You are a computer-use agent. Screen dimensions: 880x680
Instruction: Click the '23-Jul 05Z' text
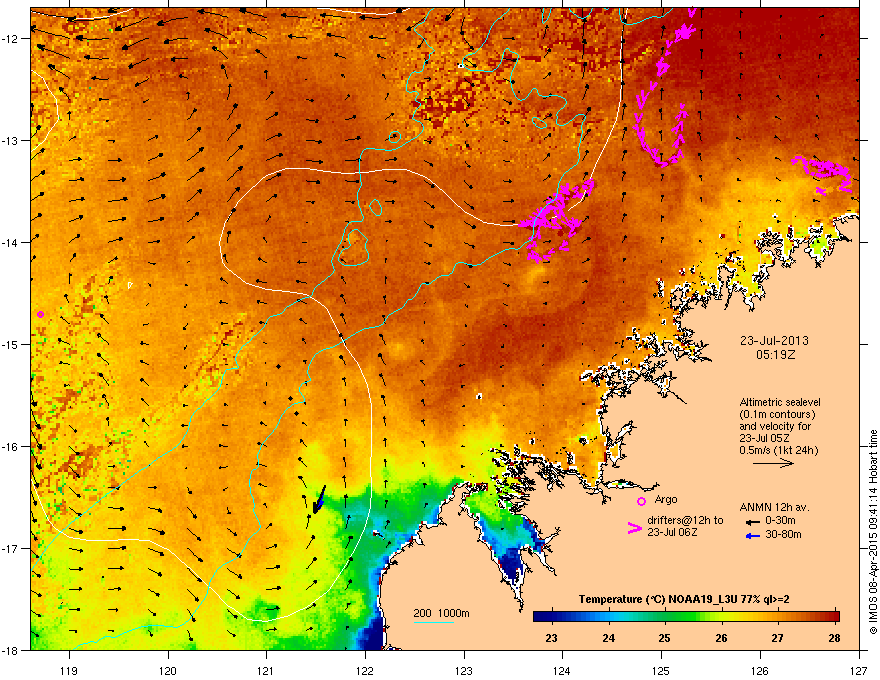[763, 438]
